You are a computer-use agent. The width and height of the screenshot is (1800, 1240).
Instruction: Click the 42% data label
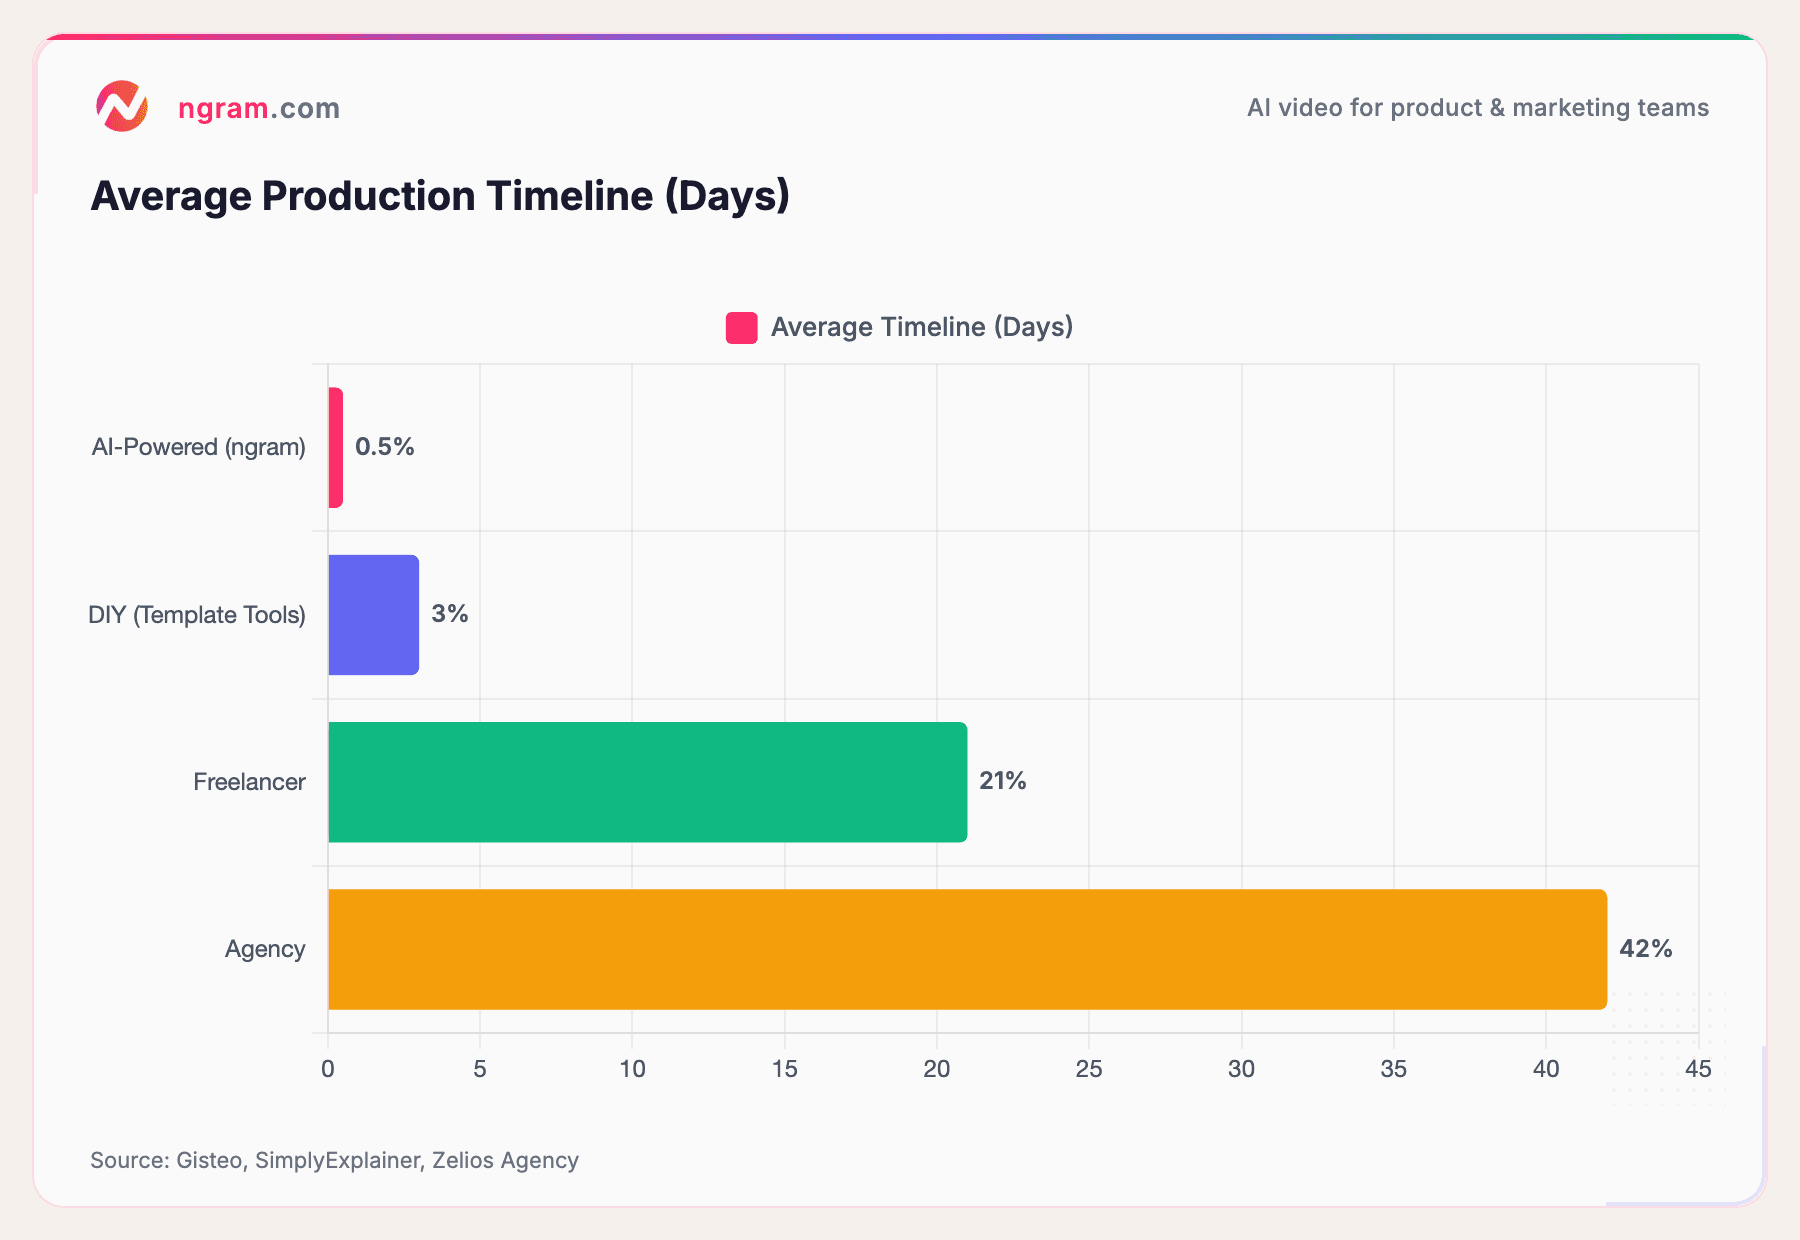1646,949
